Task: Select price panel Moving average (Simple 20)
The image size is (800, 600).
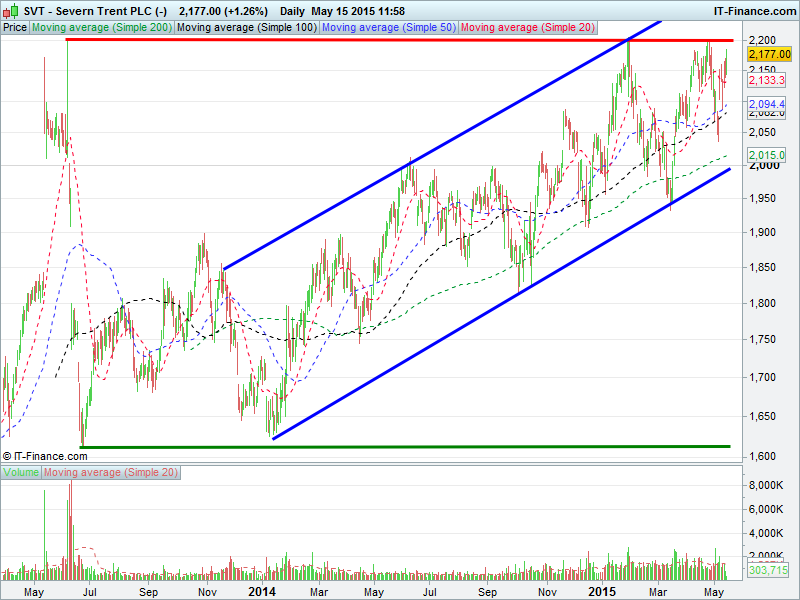Action: pos(528,28)
